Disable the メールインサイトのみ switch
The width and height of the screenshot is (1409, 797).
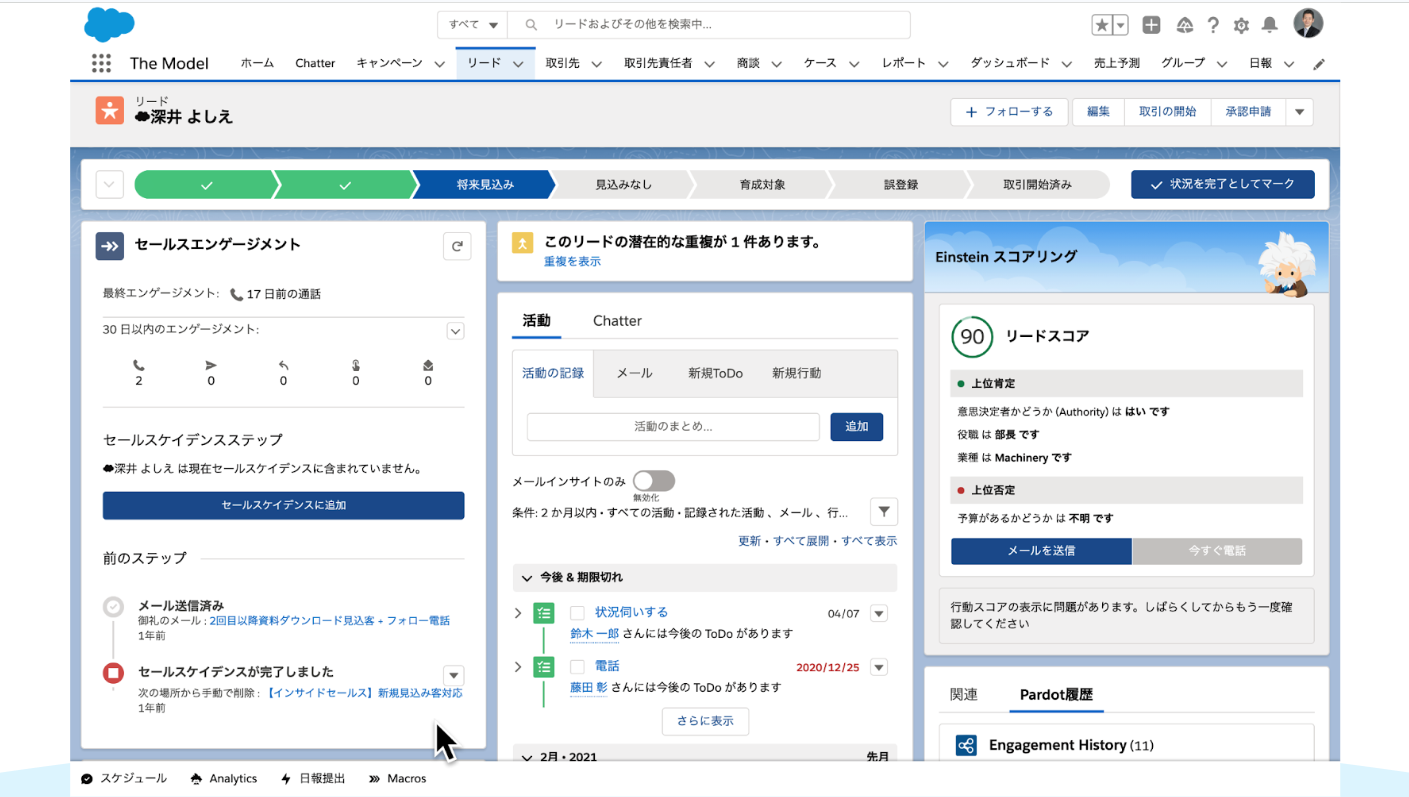coord(654,480)
